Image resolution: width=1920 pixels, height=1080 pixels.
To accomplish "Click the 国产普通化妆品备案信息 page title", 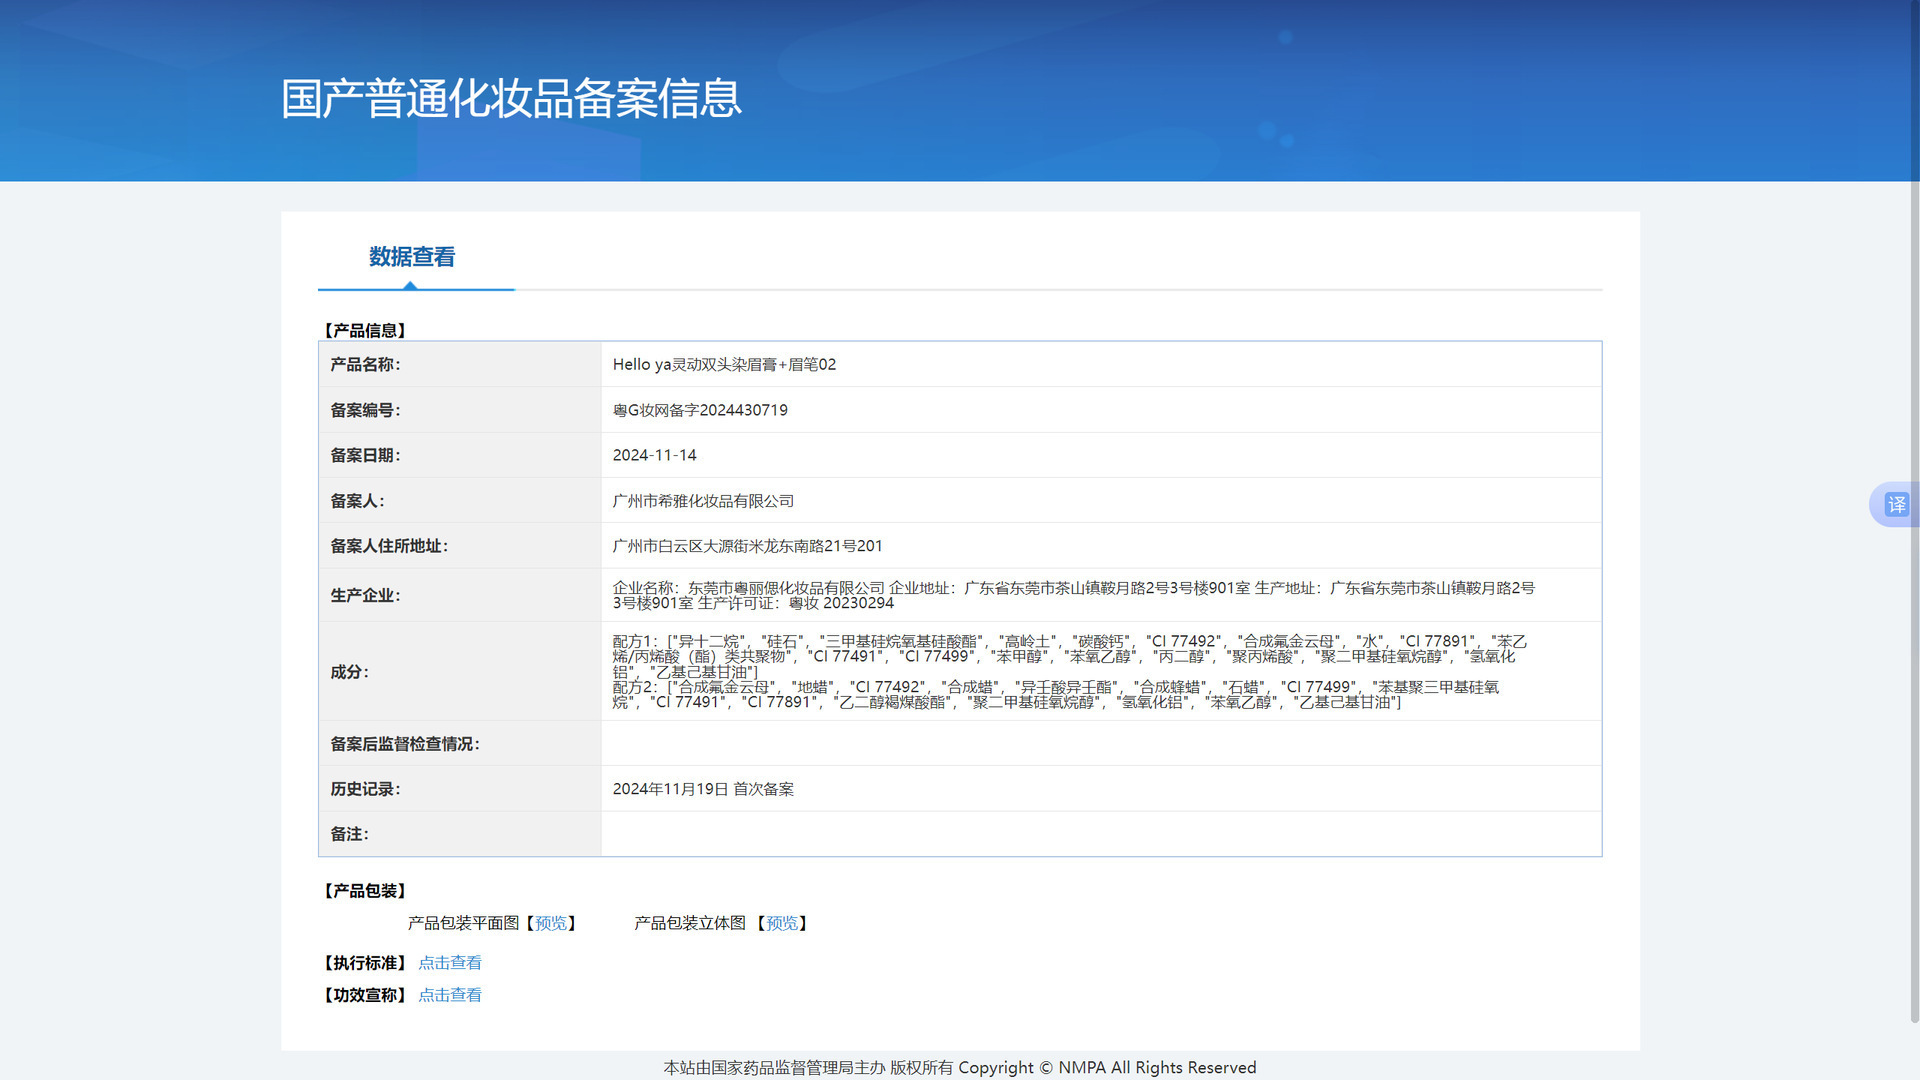I will coord(511,99).
